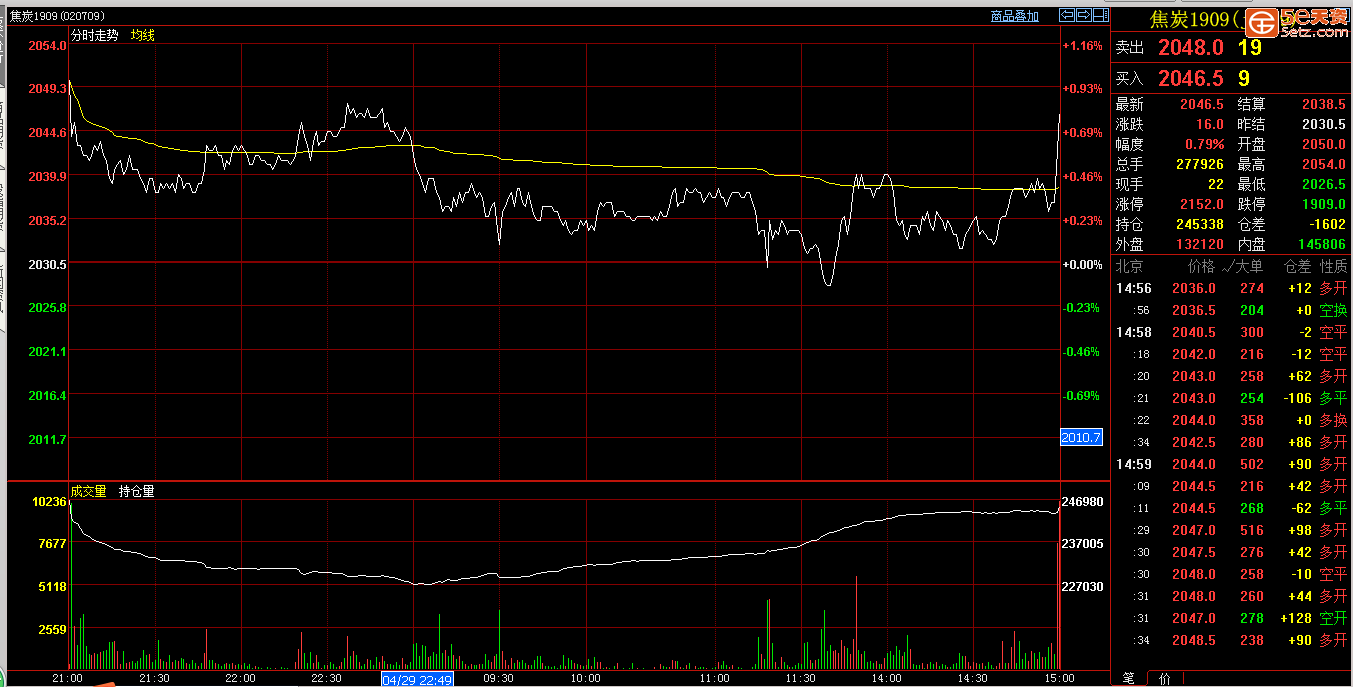Click the 跌停 value 1909.0
This screenshot has height=687, width=1353.
(x=1324, y=204)
